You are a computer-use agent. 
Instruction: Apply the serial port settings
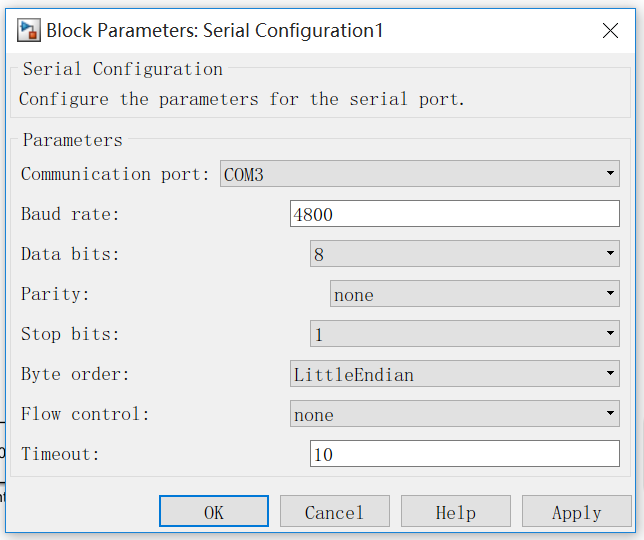pos(577,511)
